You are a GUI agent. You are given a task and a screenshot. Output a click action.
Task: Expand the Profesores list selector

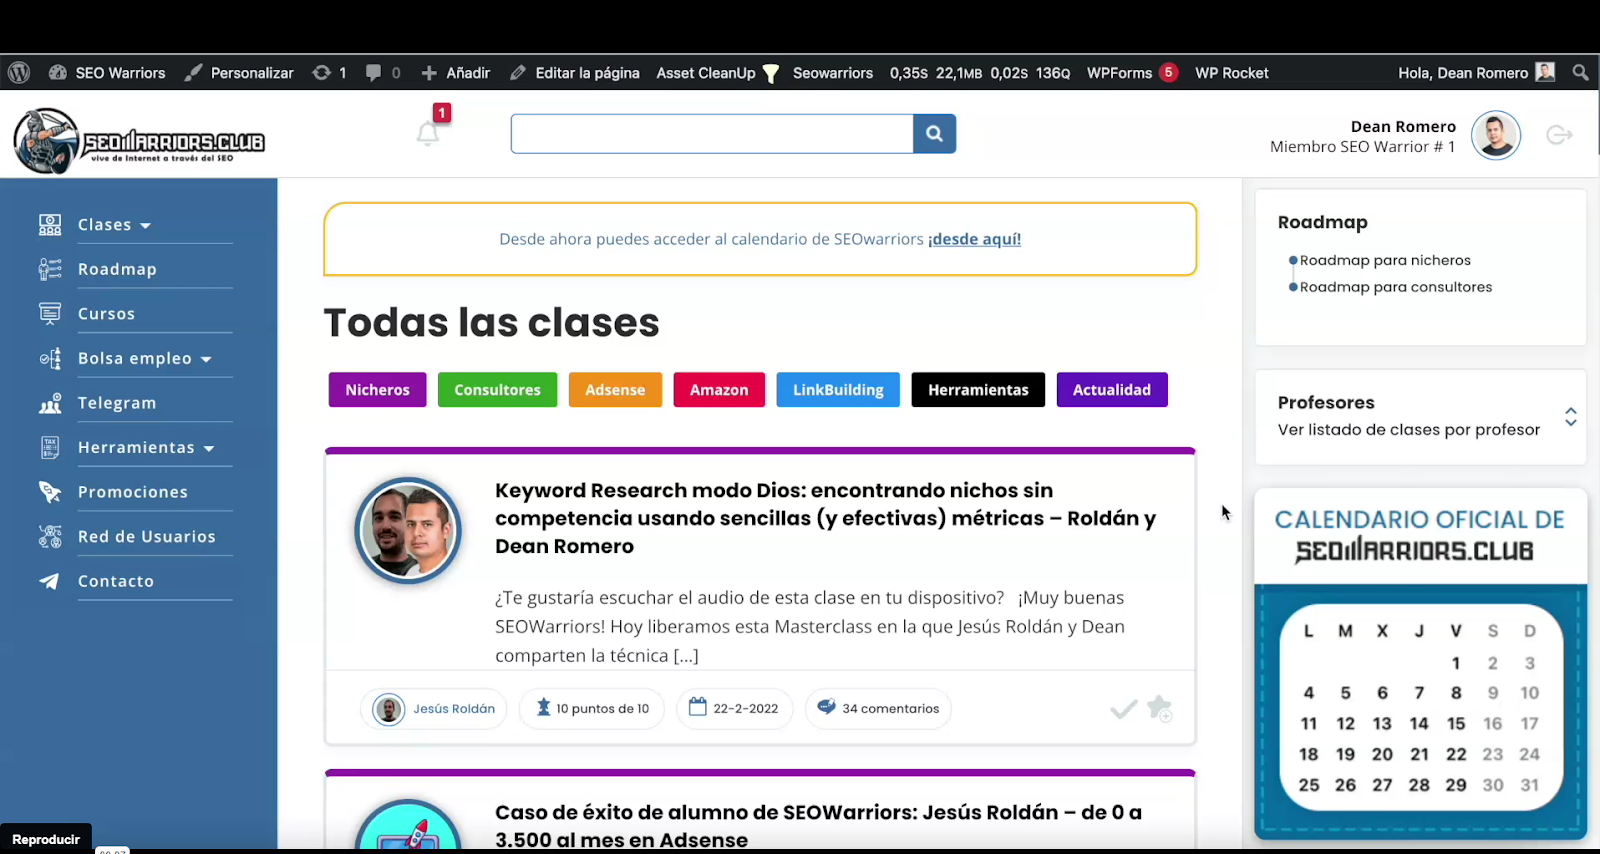tap(1571, 417)
